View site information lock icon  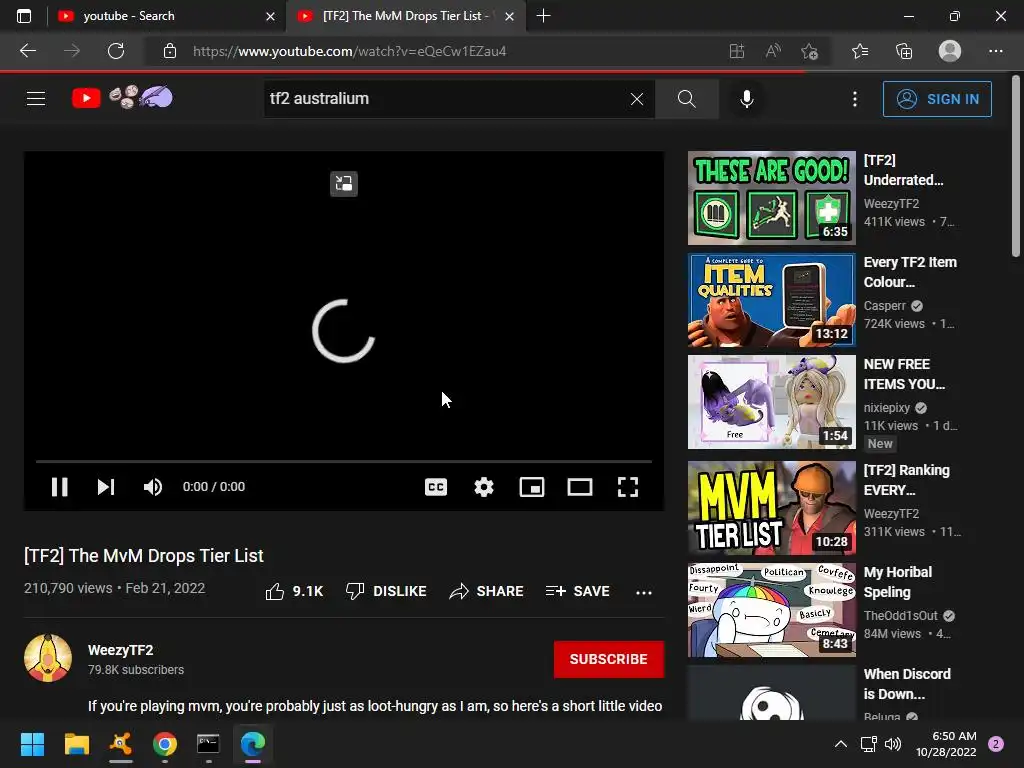click(x=170, y=51)
